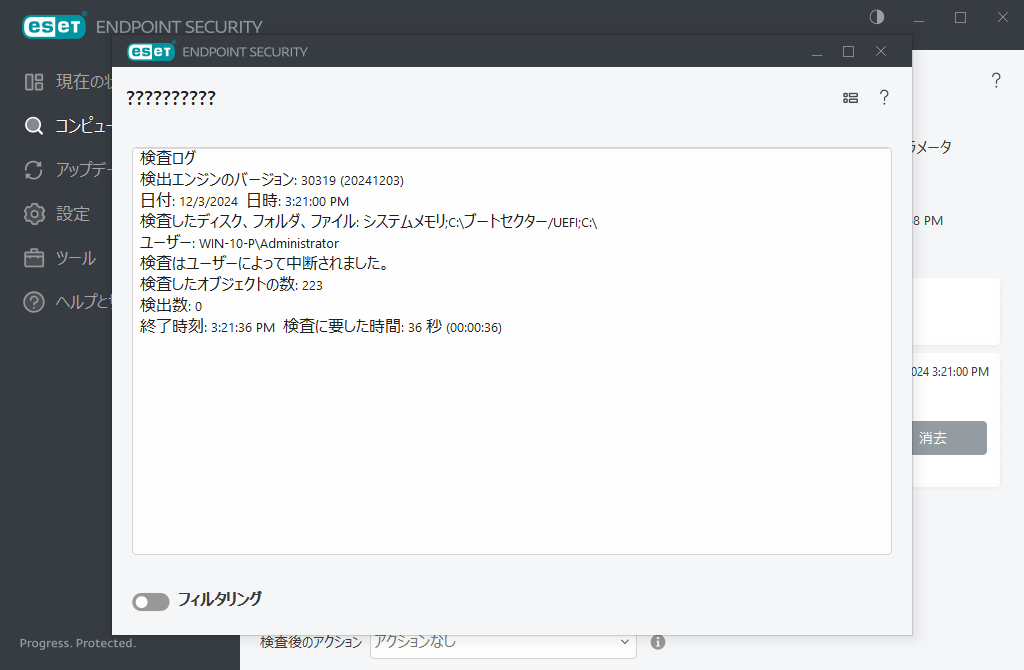
Task: Select the コンピューターの検査 magnifier icon in sidebar
Action: tap(33, 125)
